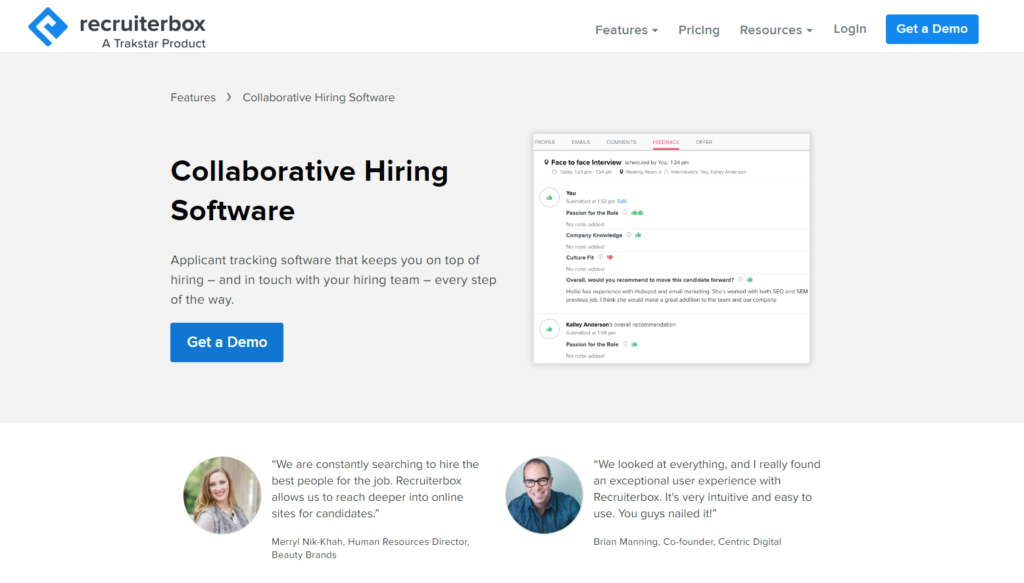1024x583 pixels.
Task: Click the pin icon beside Face to face Interview
Action: pos(546,162)
